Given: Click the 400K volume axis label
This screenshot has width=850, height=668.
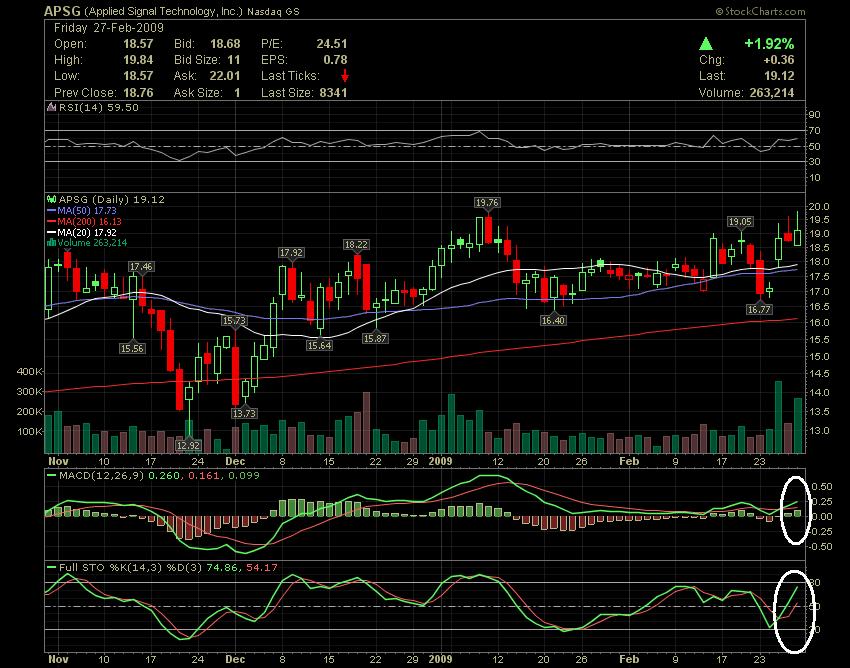Looking at the screenshot, I should pyautogui.click(x=29, y=372).
